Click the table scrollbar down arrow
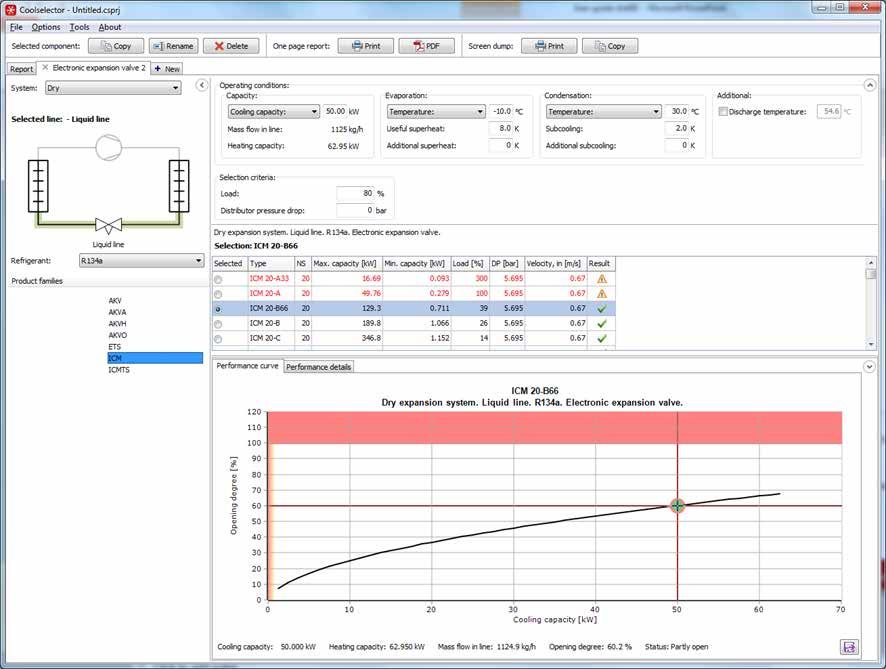 tap(871, 345)
